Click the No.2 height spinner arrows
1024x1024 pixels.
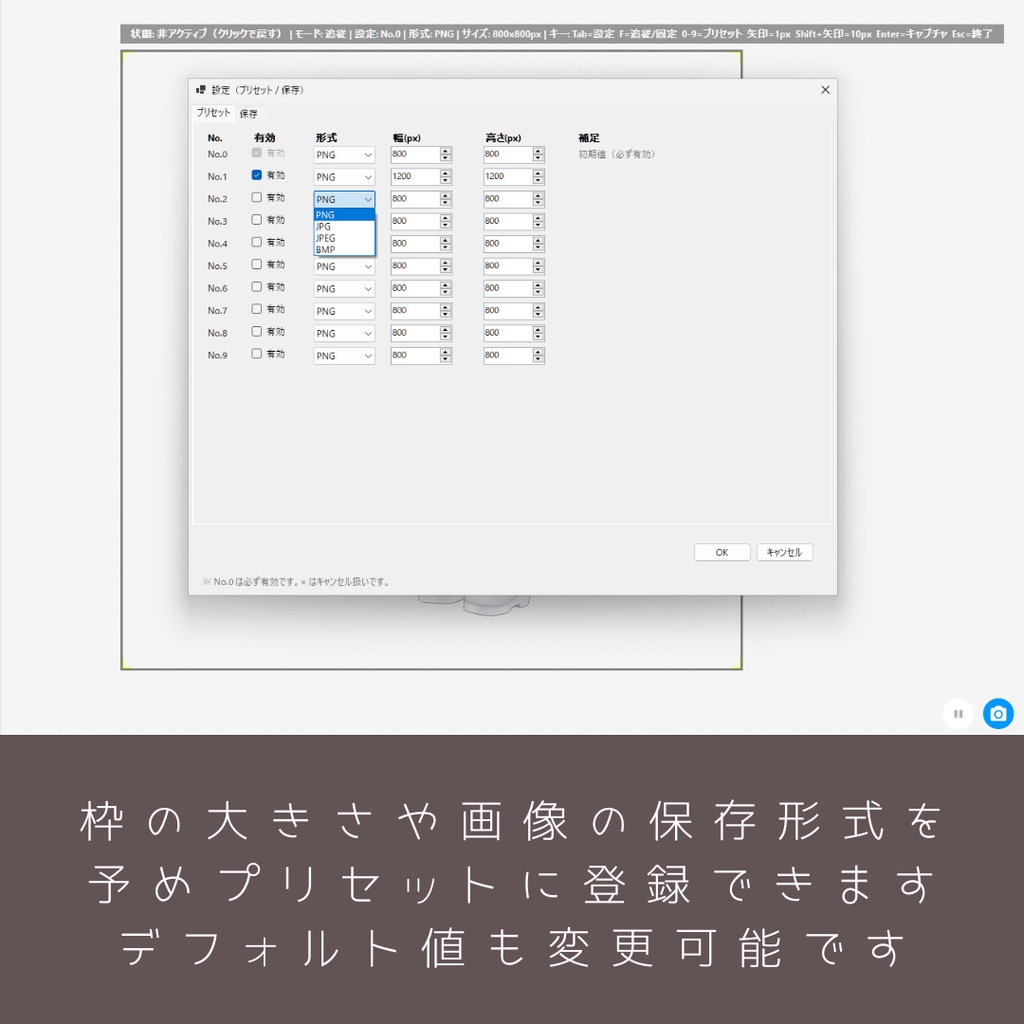tap(538, 199)
